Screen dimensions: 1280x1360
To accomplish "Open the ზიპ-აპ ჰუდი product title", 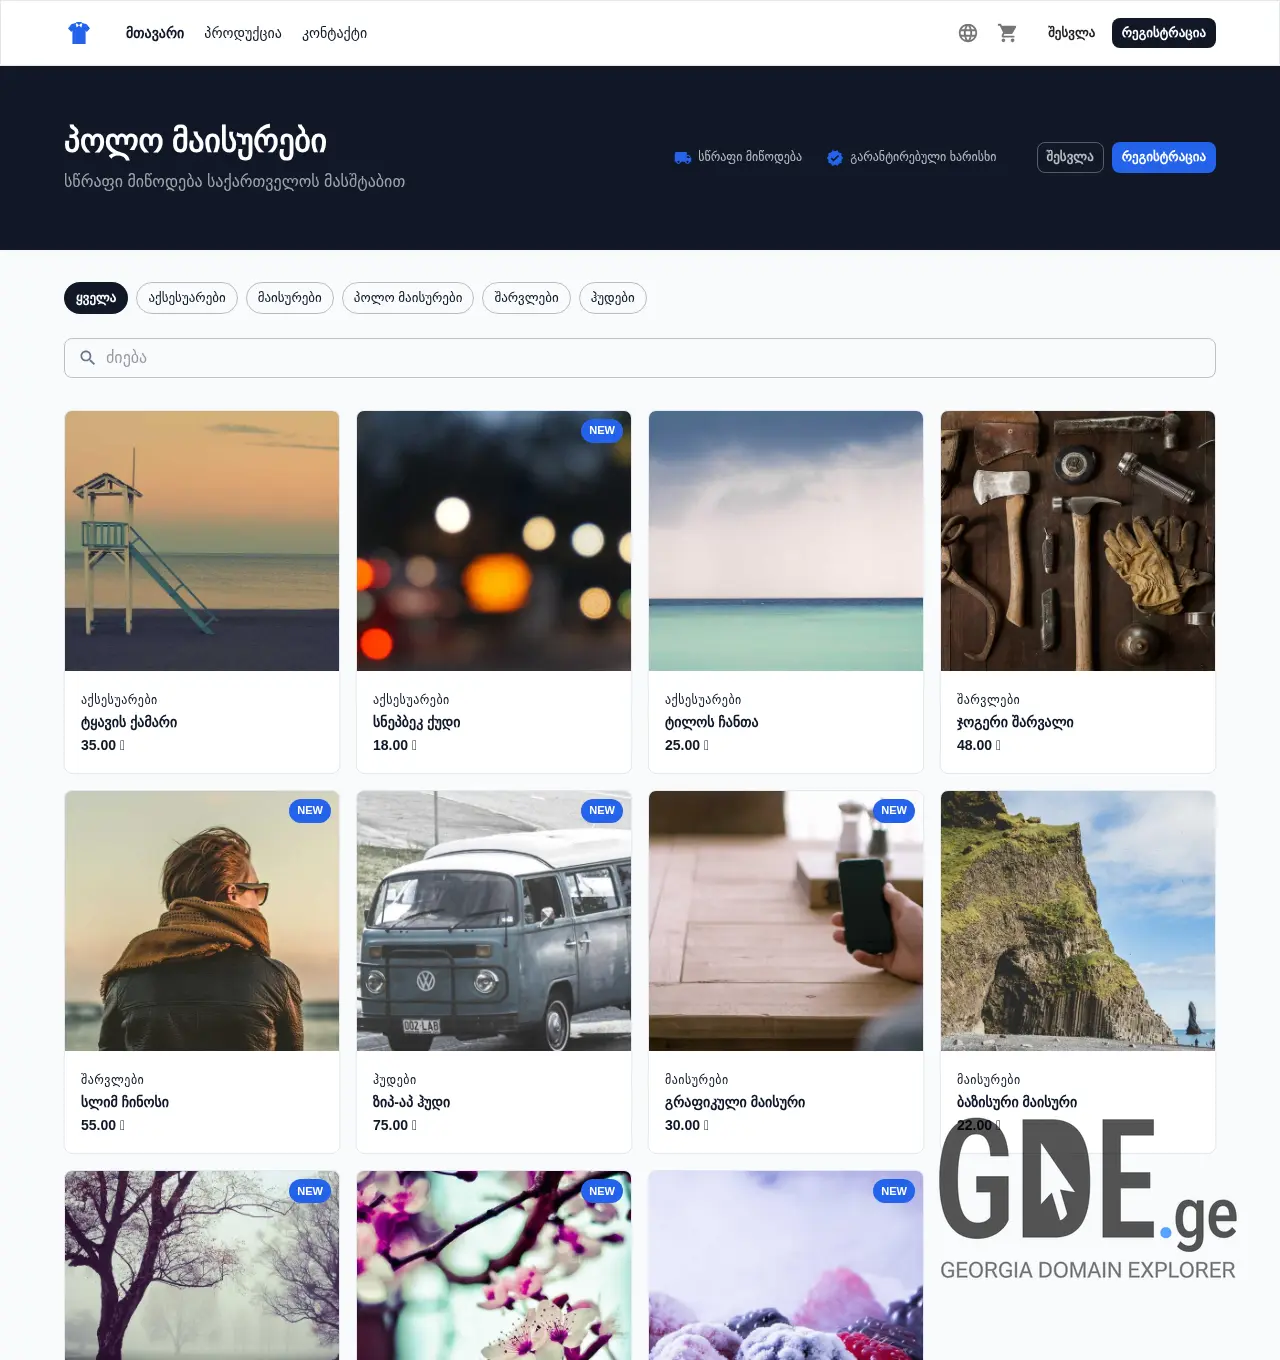I will click(x=412, y=1102).
